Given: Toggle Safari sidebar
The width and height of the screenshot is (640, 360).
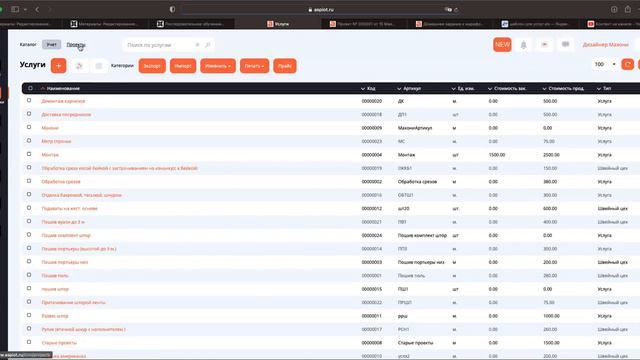Looking at the screenshot, I should click(x=15, y=9).
